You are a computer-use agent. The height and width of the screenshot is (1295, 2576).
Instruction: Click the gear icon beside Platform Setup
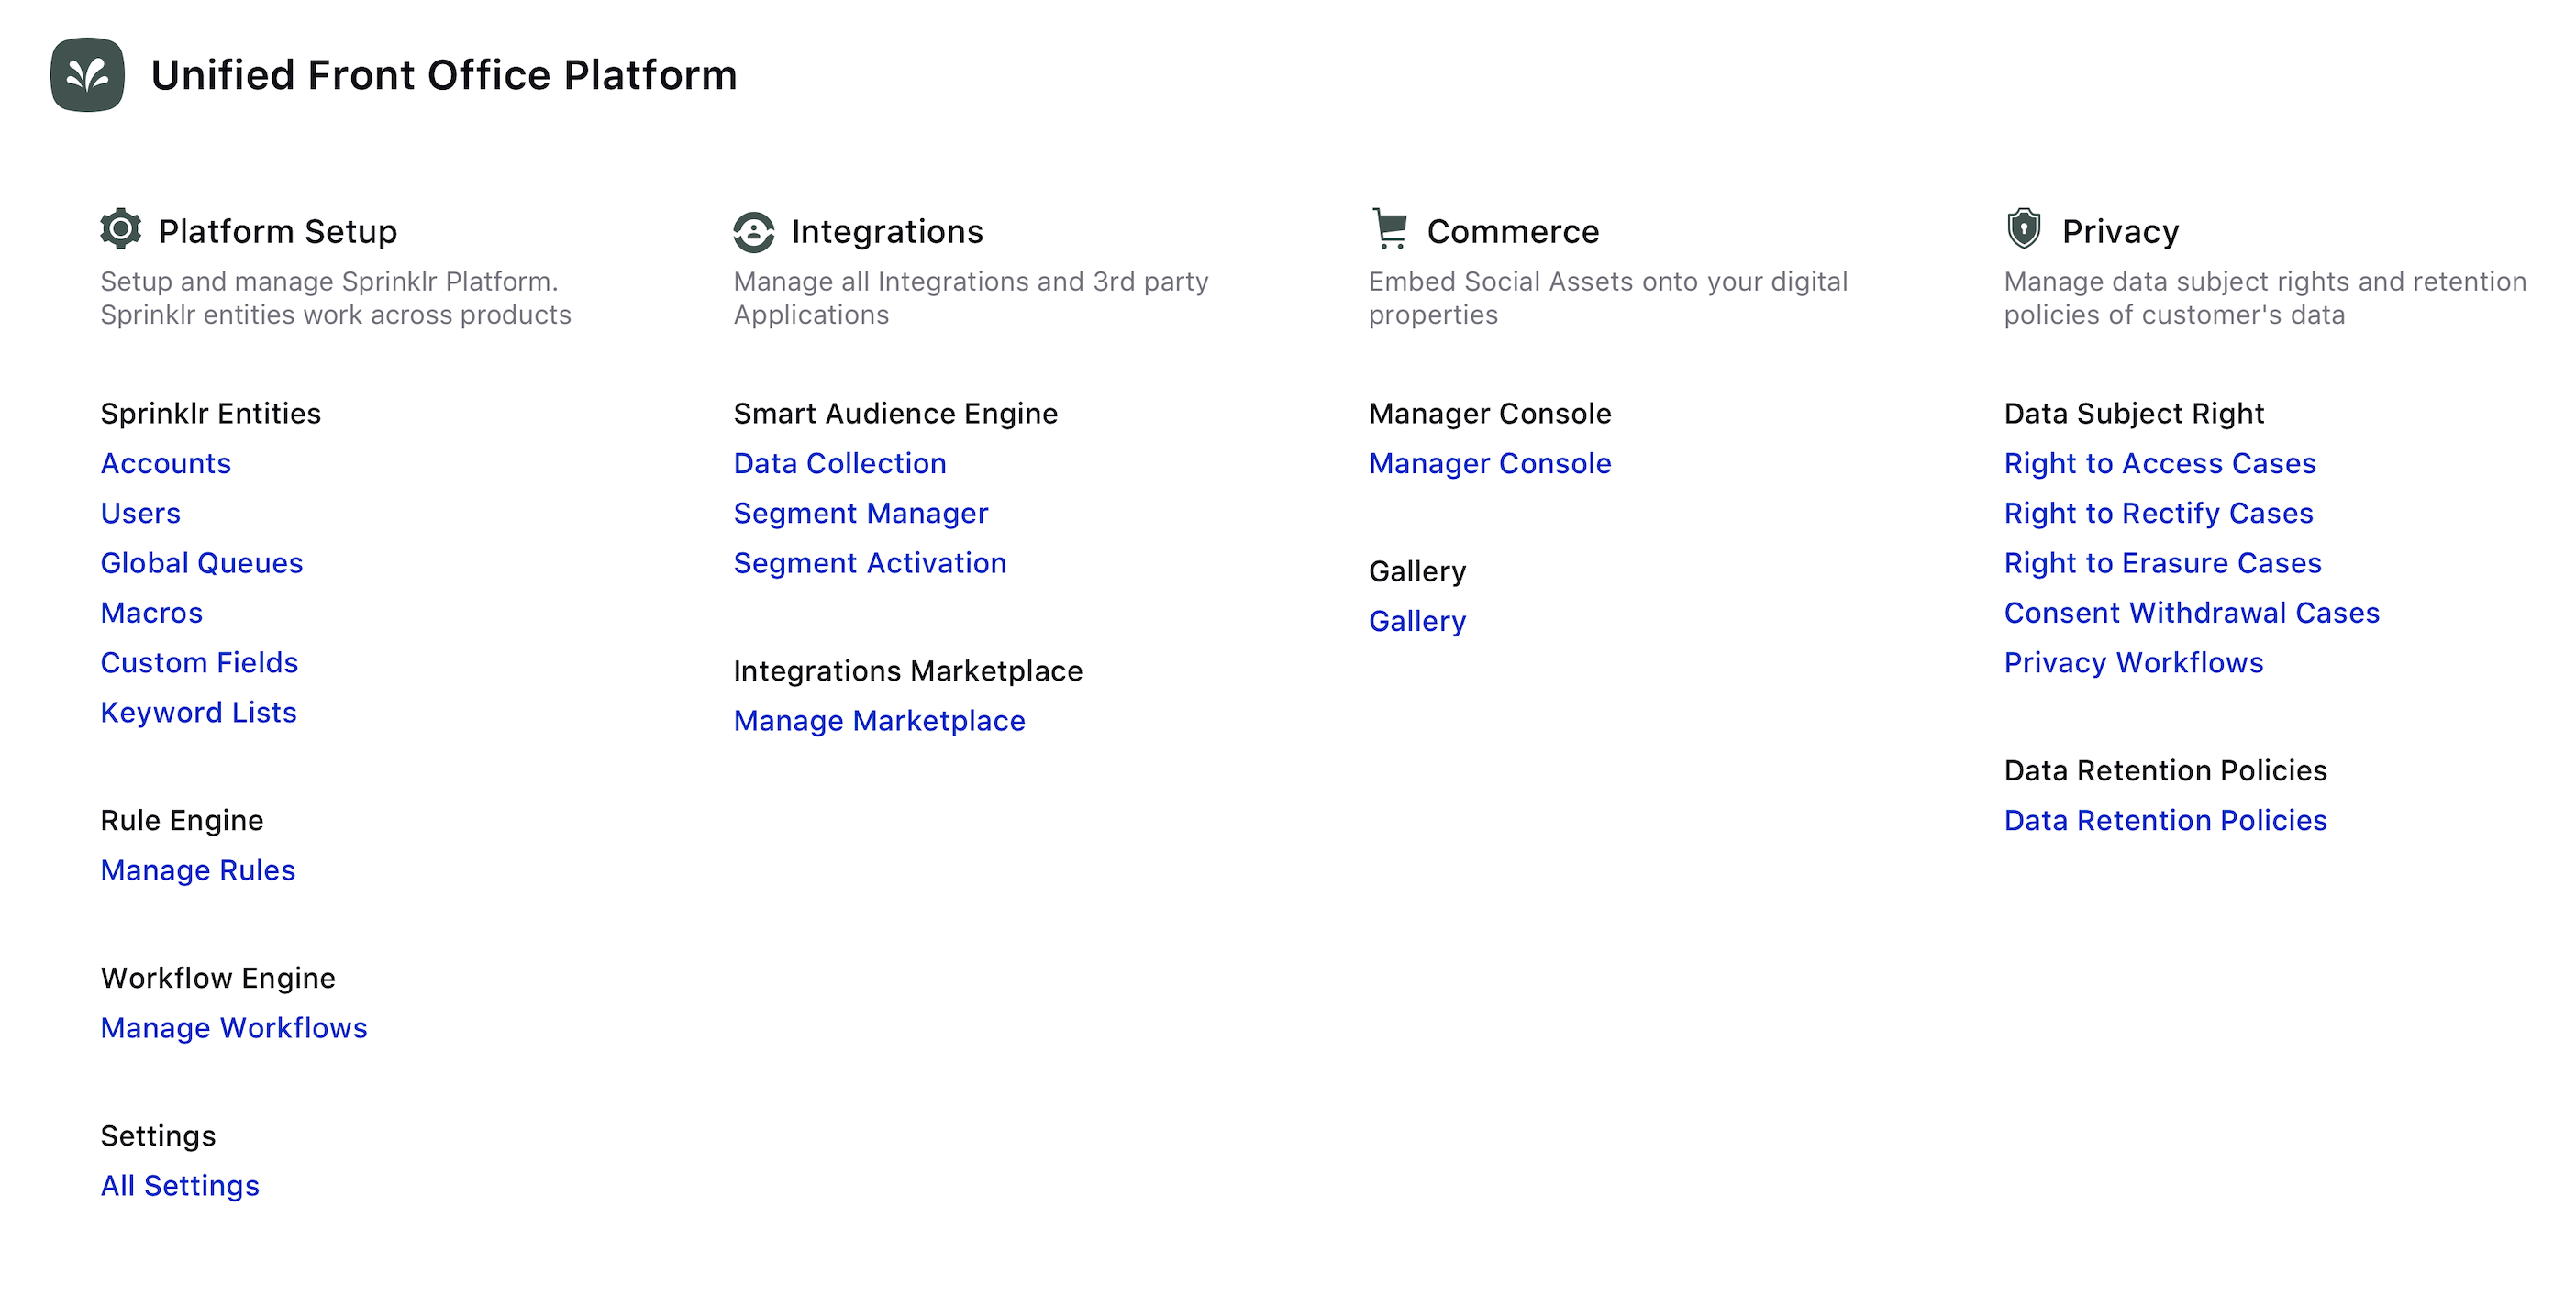coord(121,229)
